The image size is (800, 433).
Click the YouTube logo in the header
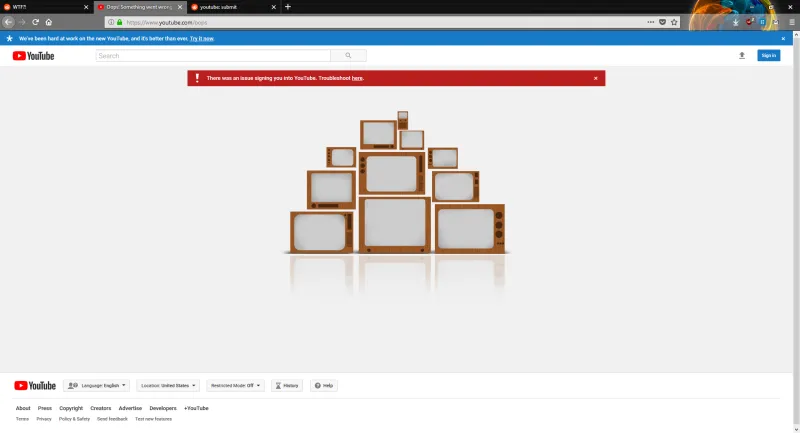tap(33, 56)
